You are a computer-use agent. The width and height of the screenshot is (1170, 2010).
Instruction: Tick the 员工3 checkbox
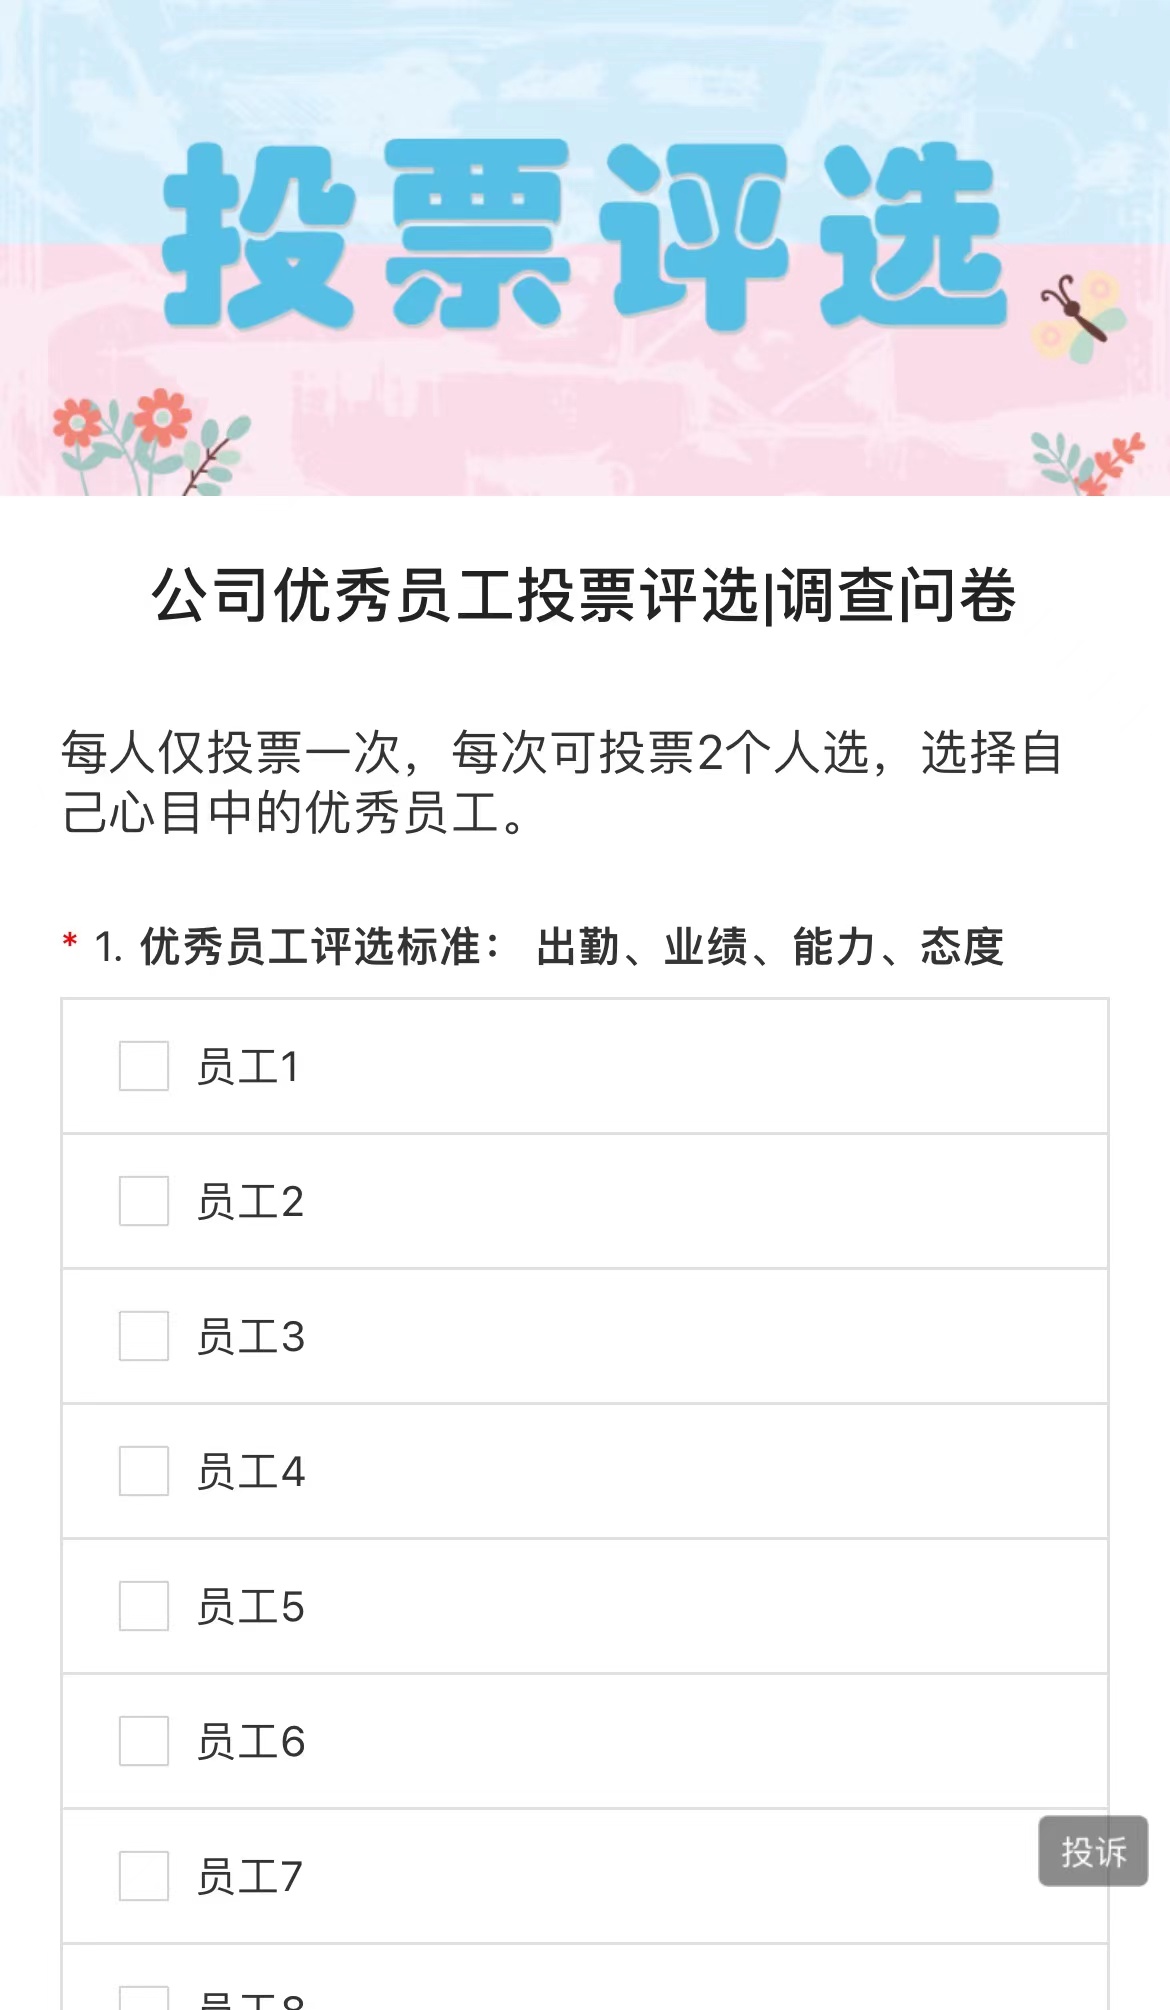pyautogui.click(x=144, y=1336)
